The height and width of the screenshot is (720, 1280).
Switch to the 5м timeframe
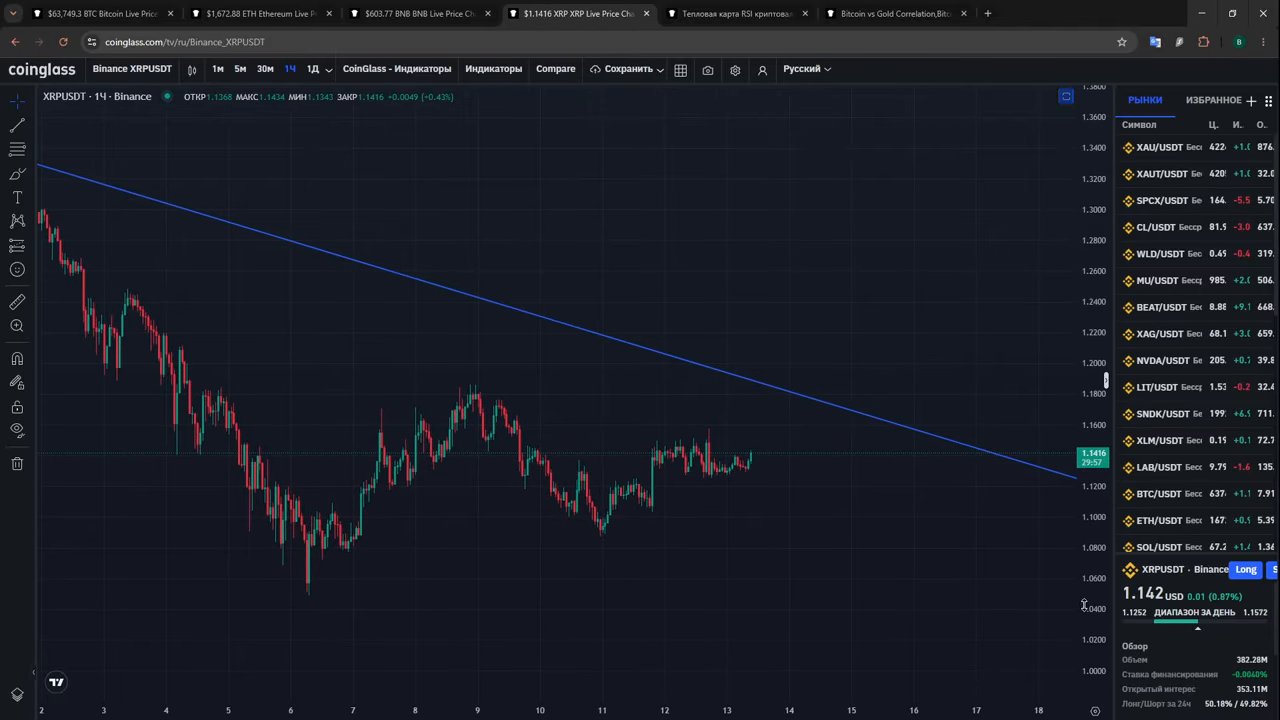(240, 69)
